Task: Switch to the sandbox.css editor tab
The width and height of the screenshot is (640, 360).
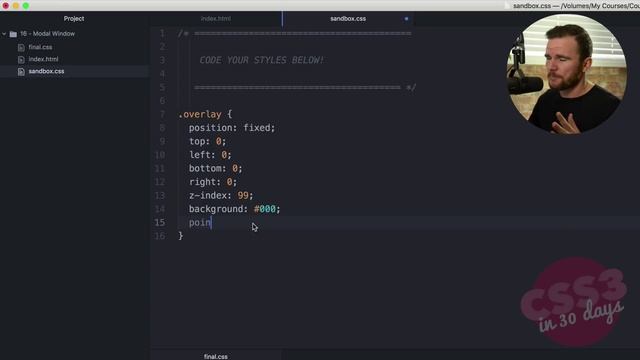Action: pyautogui.click(x=348, y=19)
